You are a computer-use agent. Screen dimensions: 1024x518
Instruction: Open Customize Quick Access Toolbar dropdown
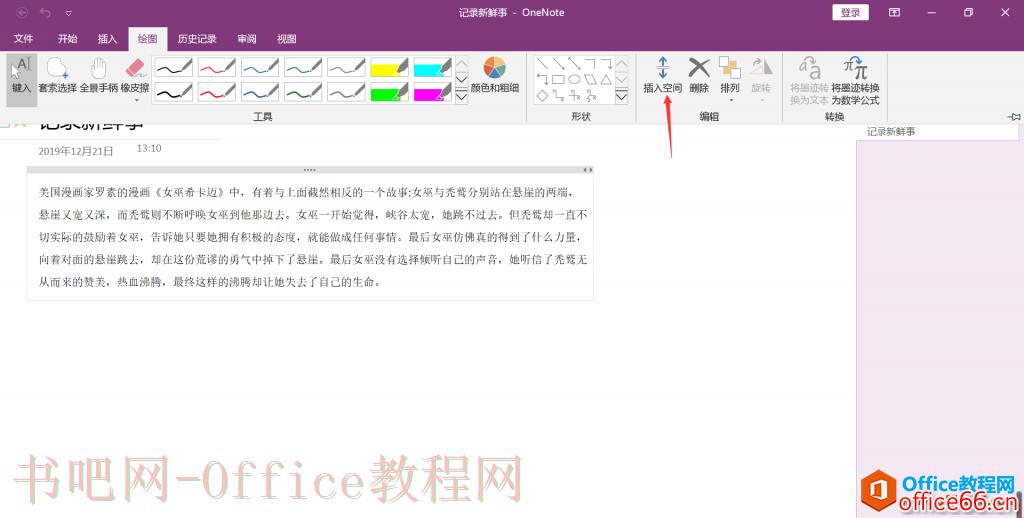click(69, 13)
